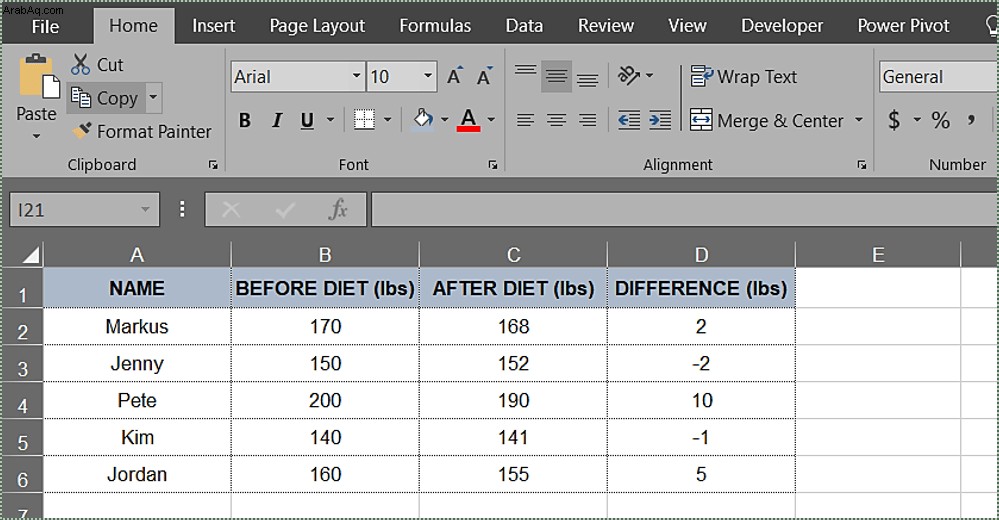999x520 pixels.
Task: Click the Format Painter brush icon
Action: pyautogui.click(x=81, y=131)
